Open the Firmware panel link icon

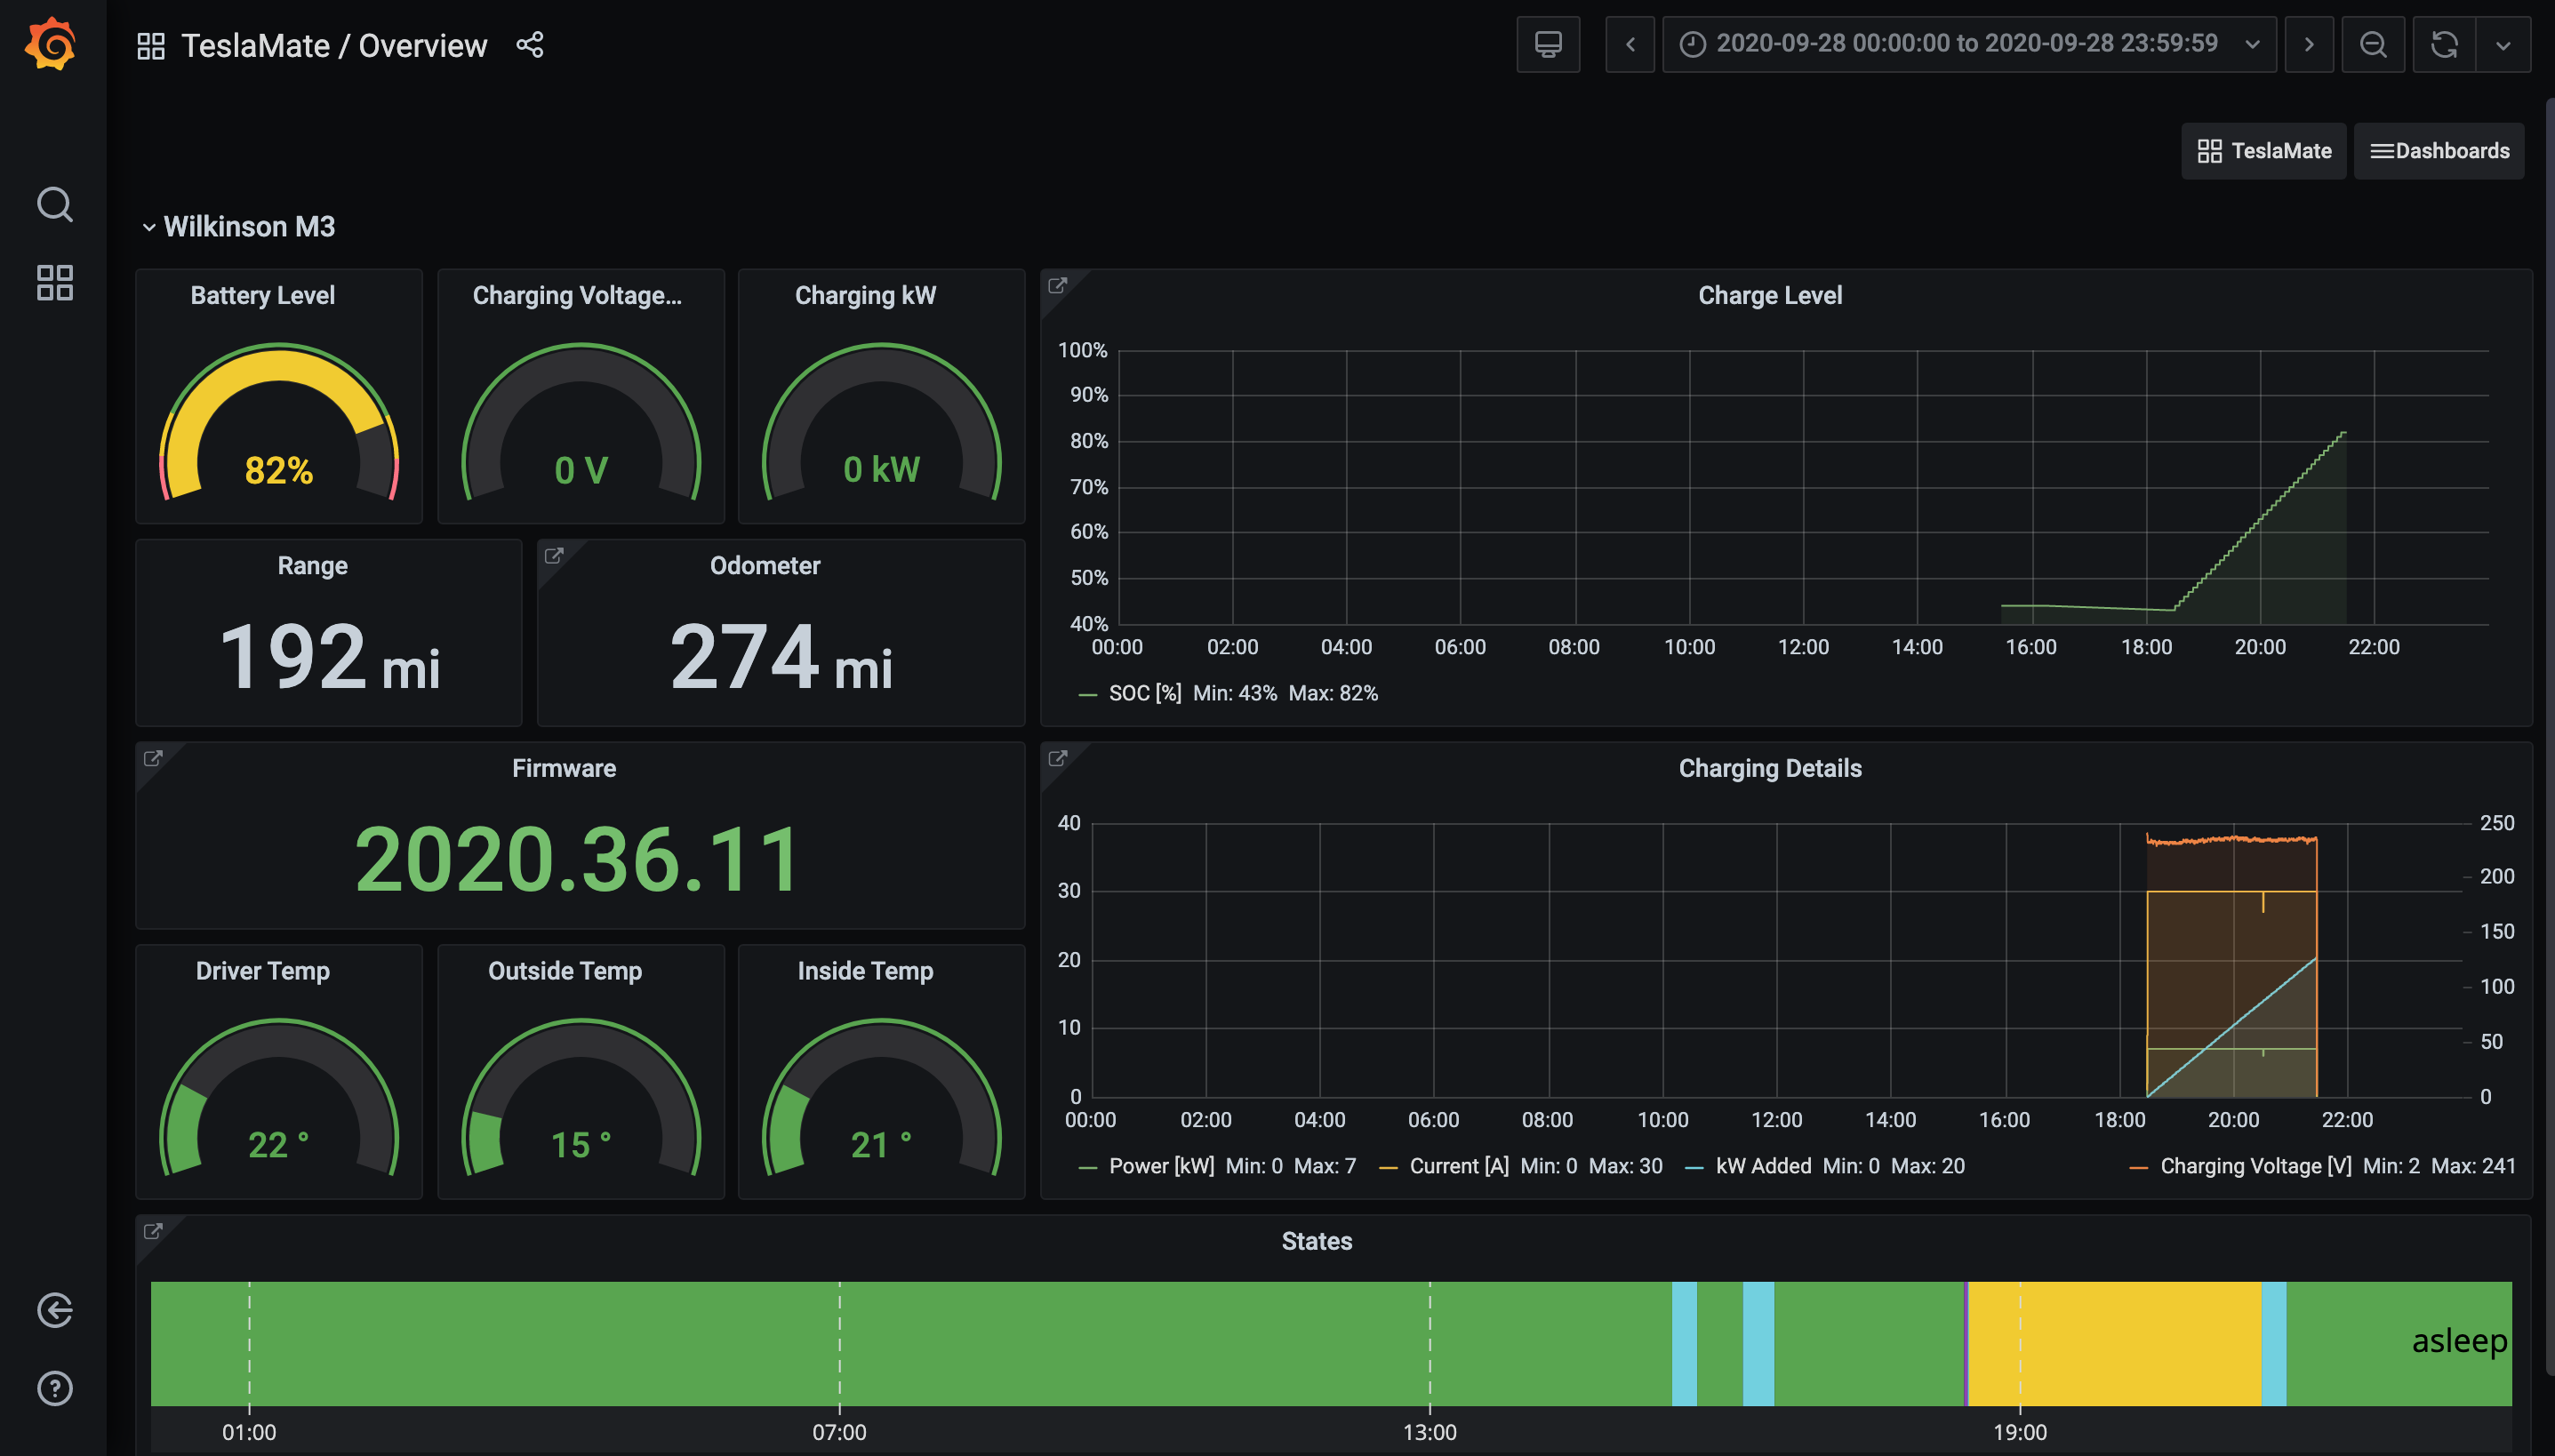tap(153, 759)
